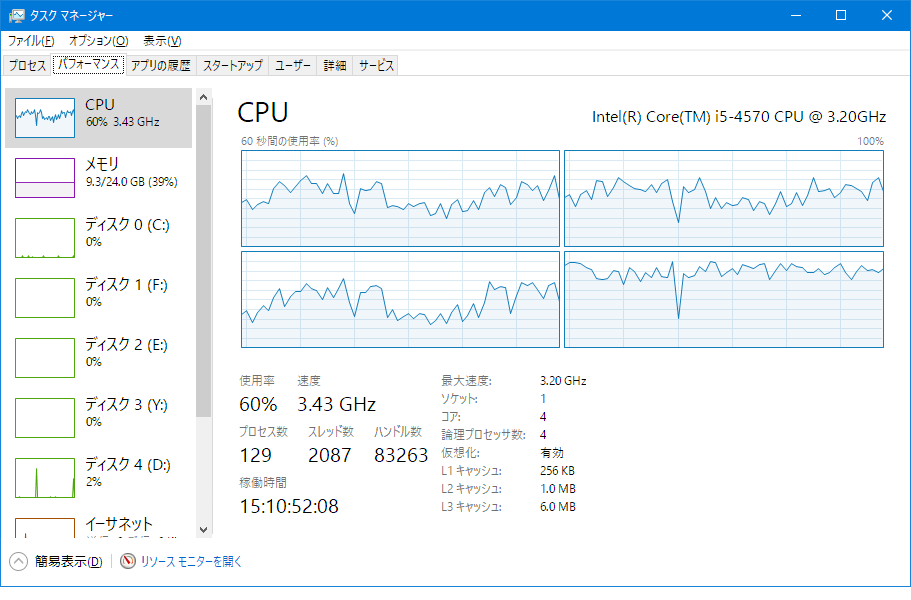Open ディスク 2 (E:) performance graph
Image resolution: width=911 pixels, height=600 pixels.
pyautogui.click(x=45, y=358)
